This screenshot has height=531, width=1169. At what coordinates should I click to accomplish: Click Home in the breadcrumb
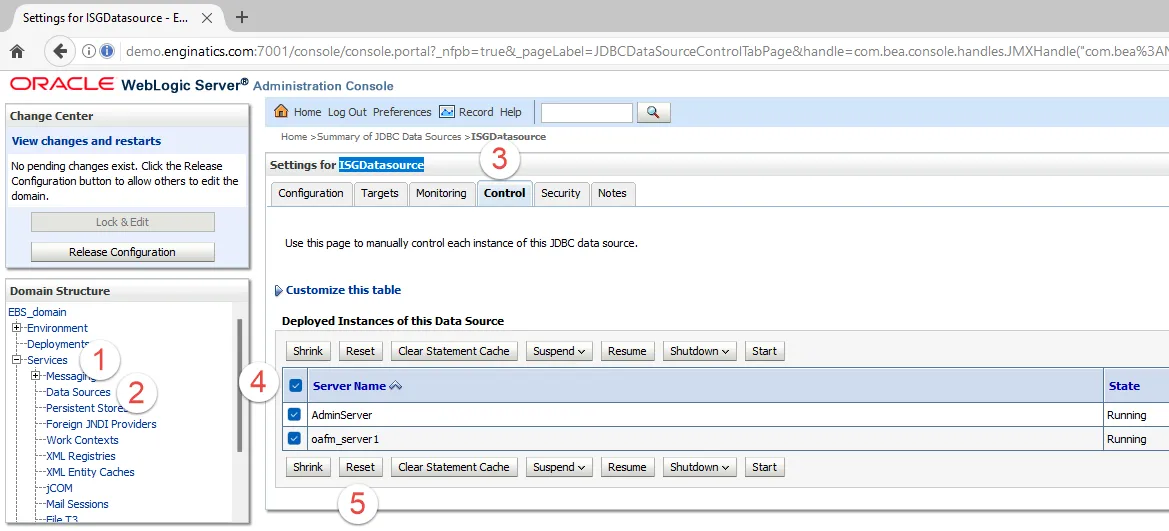tap(294, 137)
